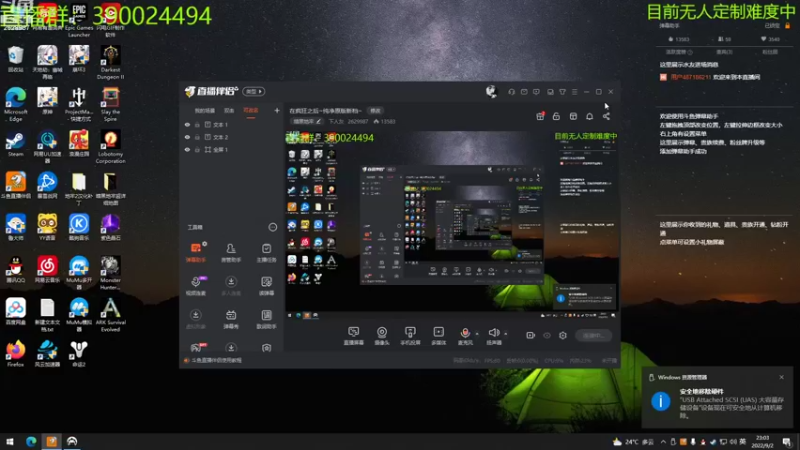Open the notification bell icon above the preview

[x=589, y=116]
